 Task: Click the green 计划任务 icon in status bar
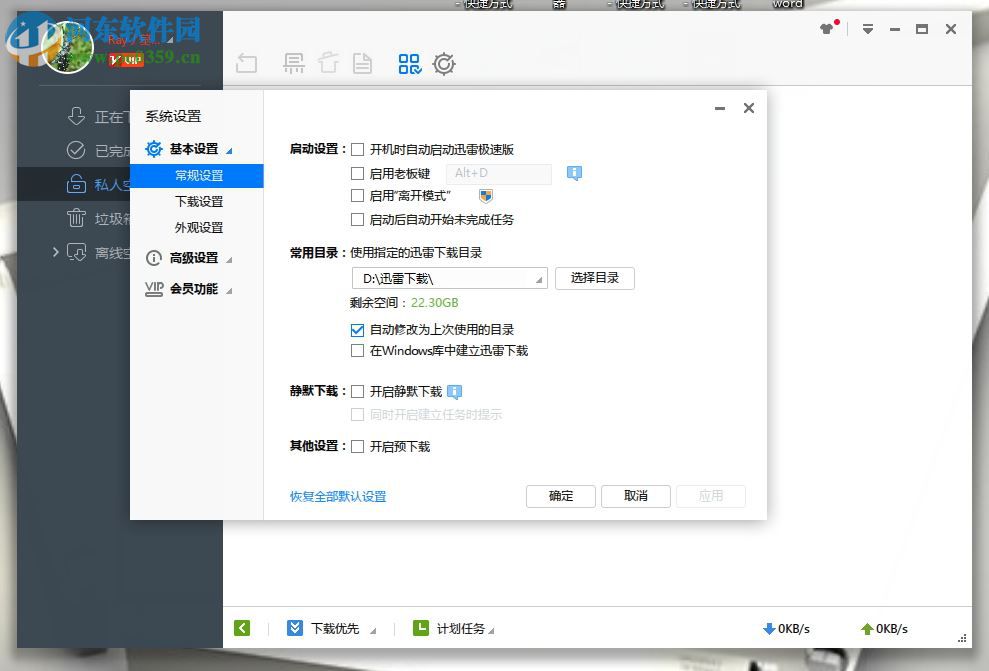[x=421, y=628]
